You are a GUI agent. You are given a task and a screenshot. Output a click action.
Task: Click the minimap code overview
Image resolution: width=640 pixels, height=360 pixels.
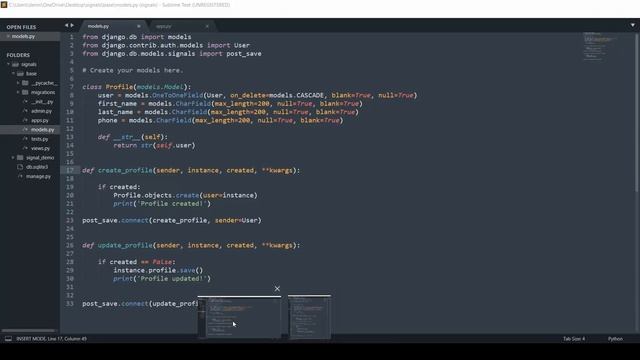point(599,46)
